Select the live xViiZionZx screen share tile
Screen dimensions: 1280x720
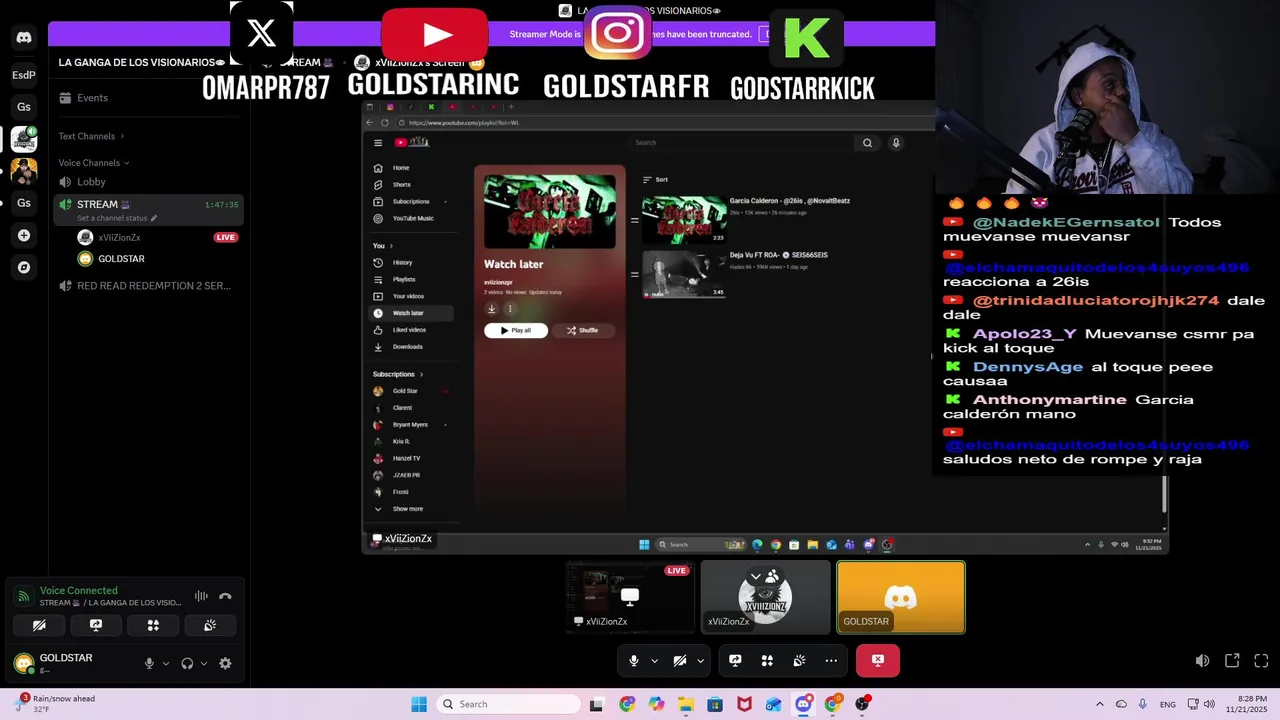tap(630, 597)
